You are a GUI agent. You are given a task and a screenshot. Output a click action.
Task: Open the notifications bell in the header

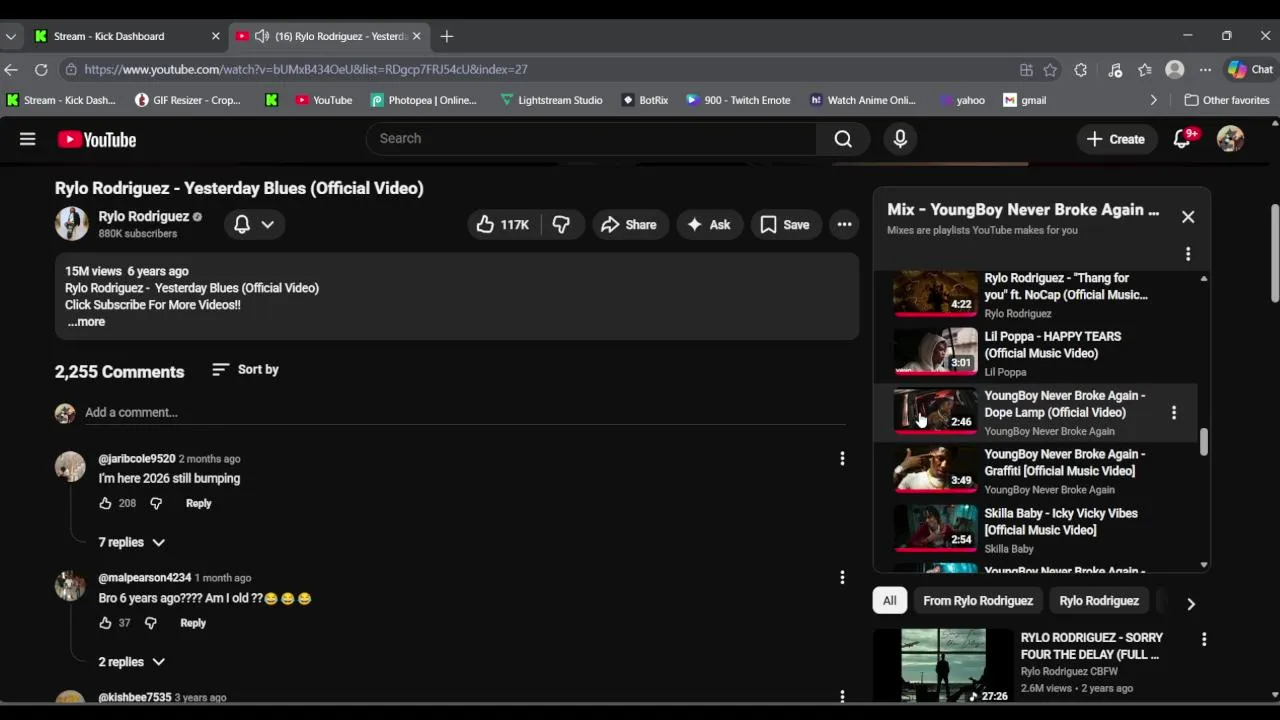coord(1183,139)
